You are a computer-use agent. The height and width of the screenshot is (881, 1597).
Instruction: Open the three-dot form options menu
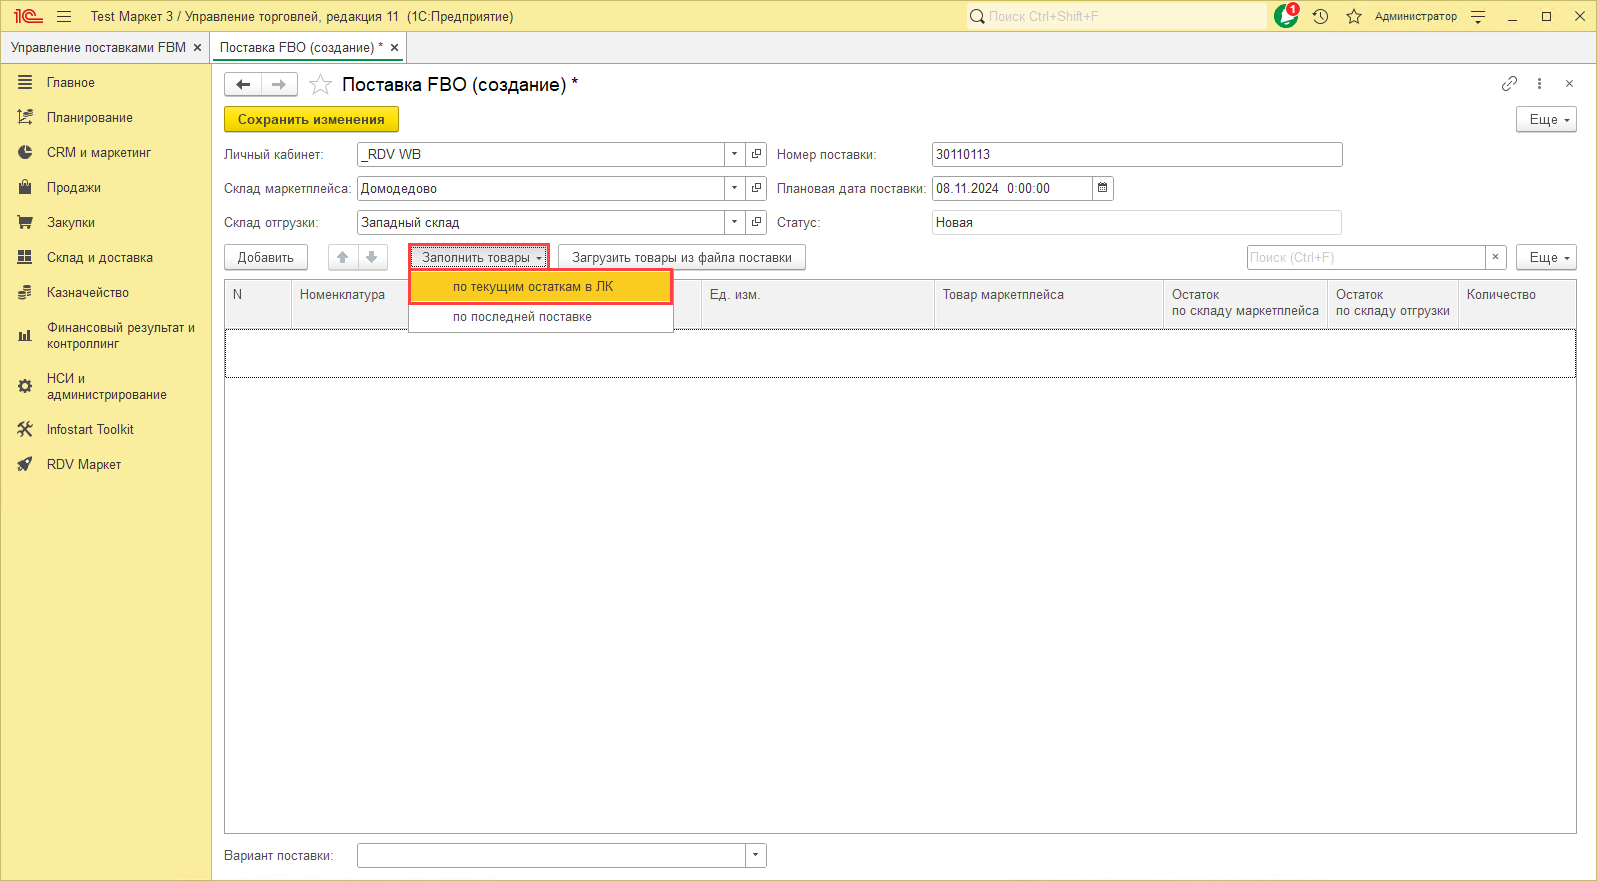click(x=1540, y=84)
